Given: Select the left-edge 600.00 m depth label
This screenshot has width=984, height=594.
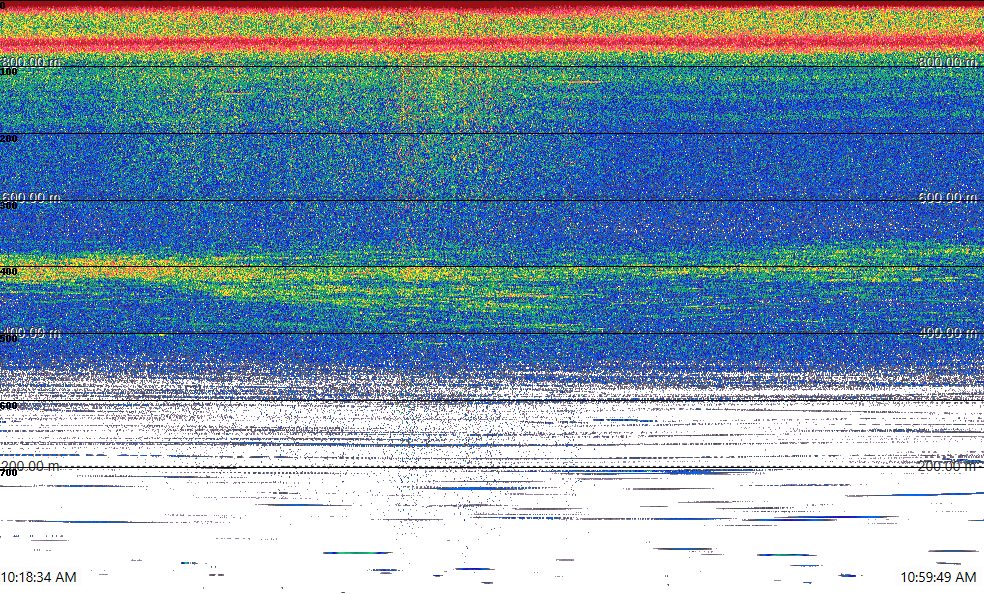Looking at the screenshot, I should [x=31, y=197].
